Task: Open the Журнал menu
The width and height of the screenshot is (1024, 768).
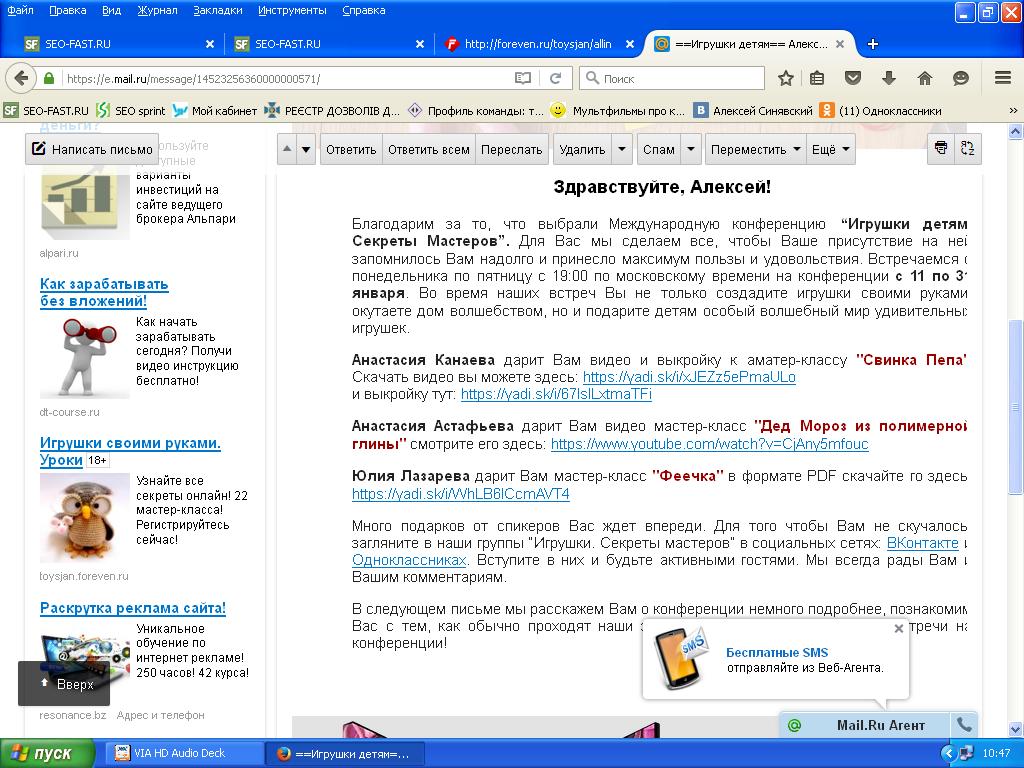Action: click(x=157, y=10)
